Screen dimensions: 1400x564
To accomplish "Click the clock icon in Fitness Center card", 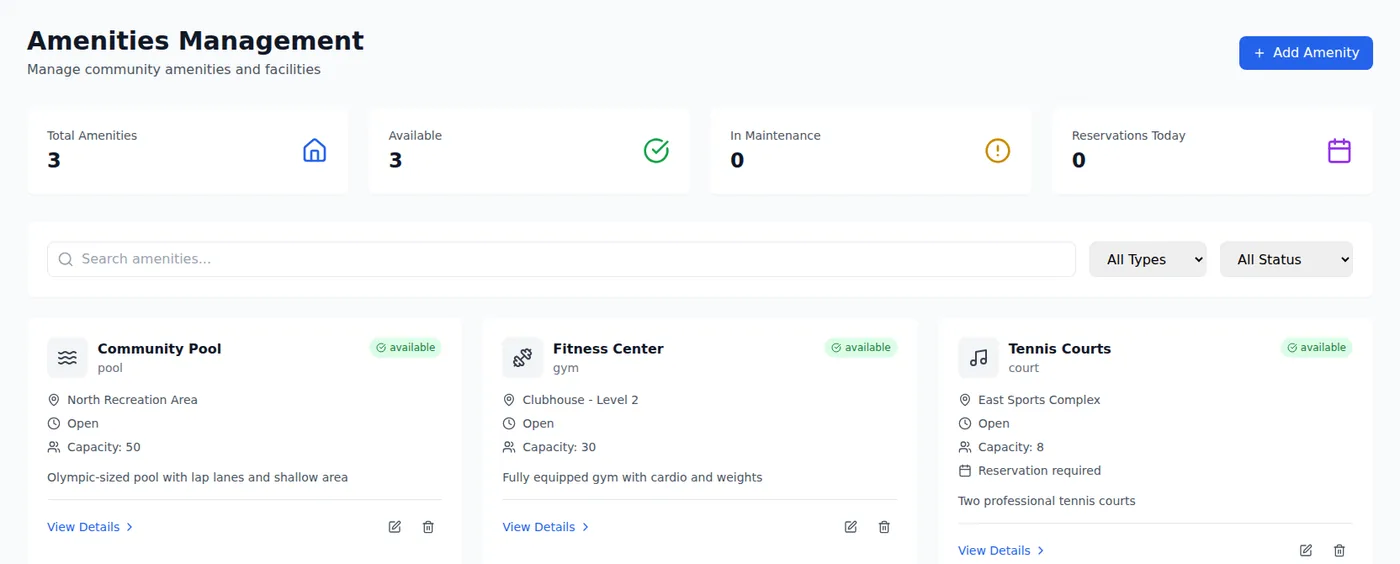I will click(509, 424).
